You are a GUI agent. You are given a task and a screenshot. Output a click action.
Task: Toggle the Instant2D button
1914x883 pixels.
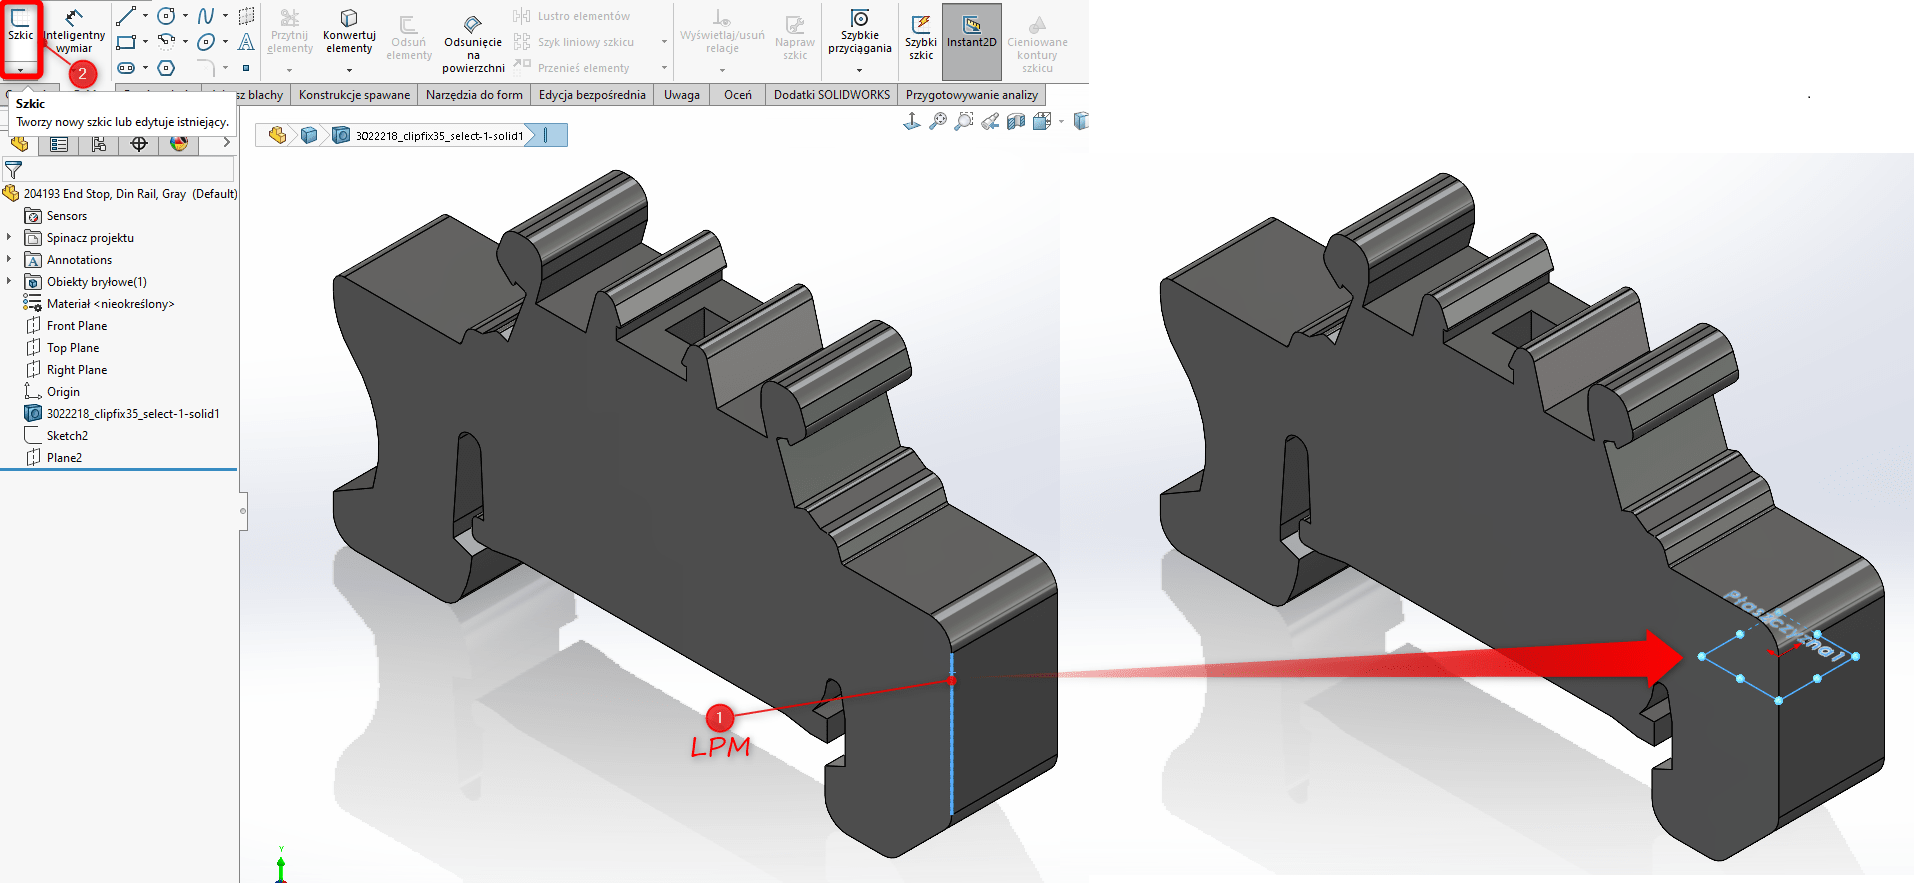click(972, 42)
